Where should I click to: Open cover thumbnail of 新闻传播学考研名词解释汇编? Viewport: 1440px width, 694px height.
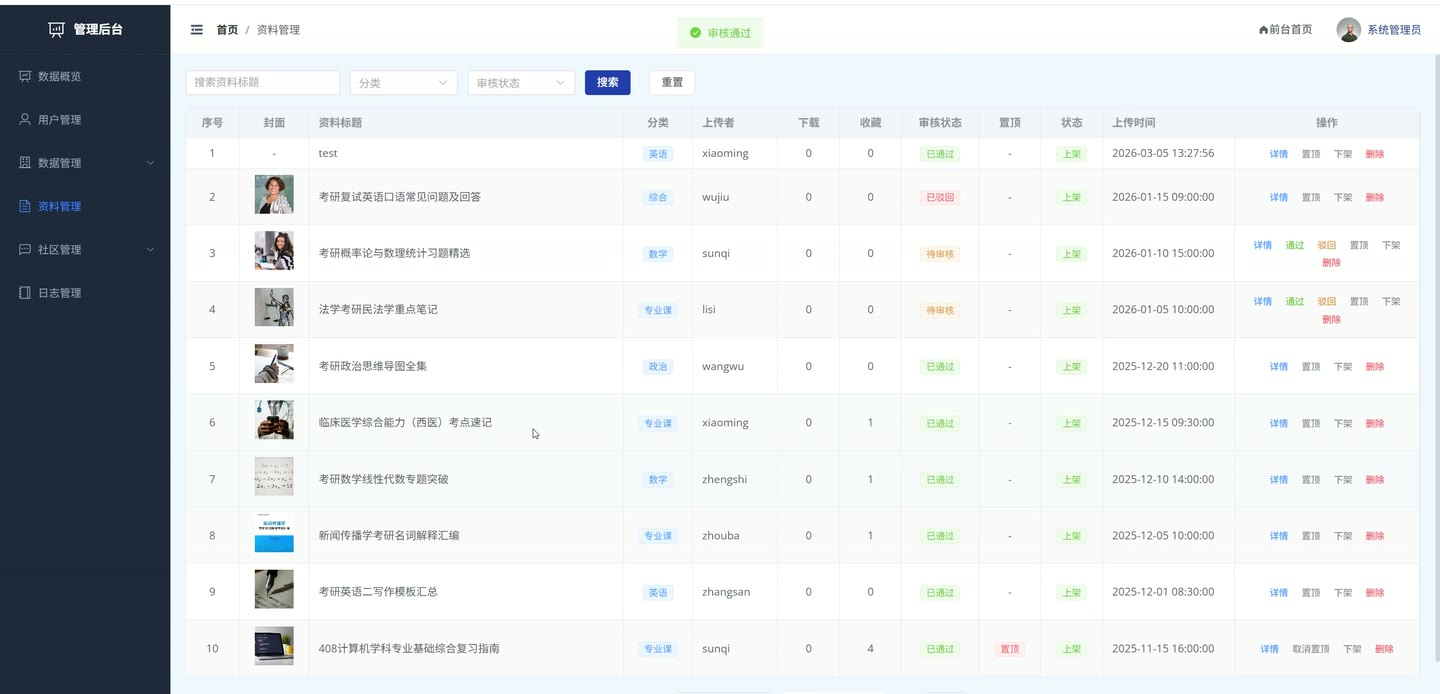274,533
